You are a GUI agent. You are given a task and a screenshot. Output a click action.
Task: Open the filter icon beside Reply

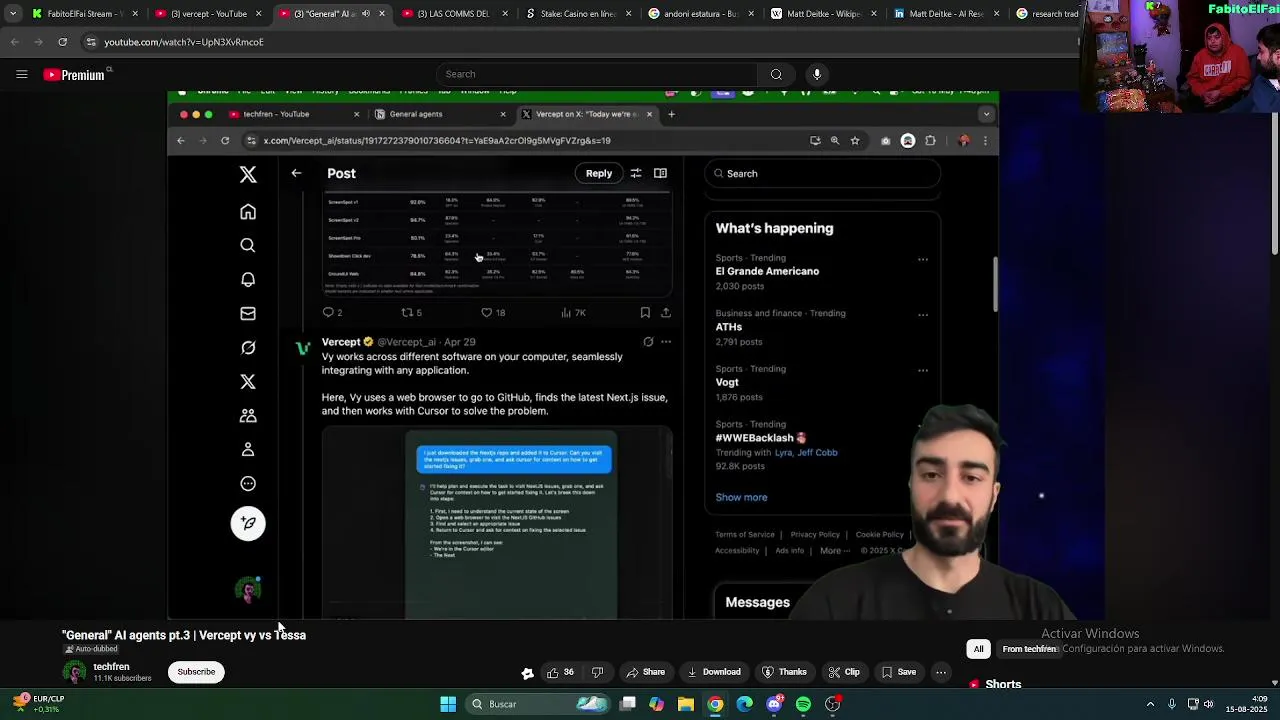pyautogui.click(x=636, y=173)
